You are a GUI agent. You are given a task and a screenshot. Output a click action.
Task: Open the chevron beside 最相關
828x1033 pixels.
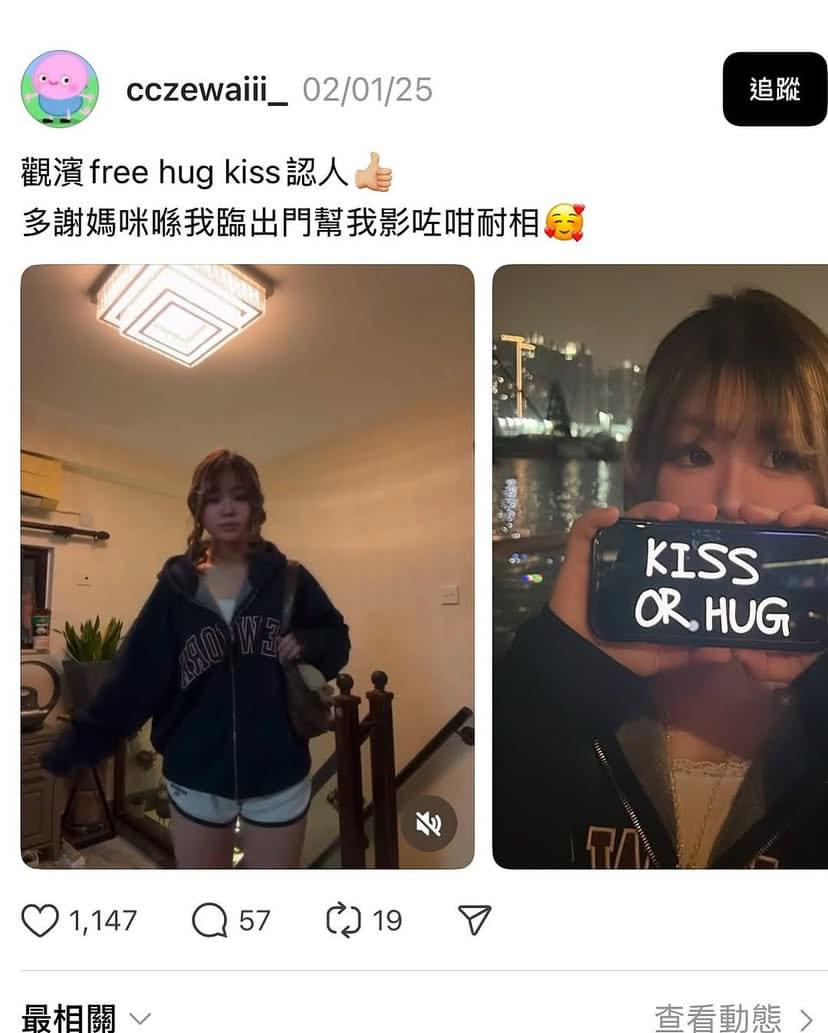(x=140, y=1019)
